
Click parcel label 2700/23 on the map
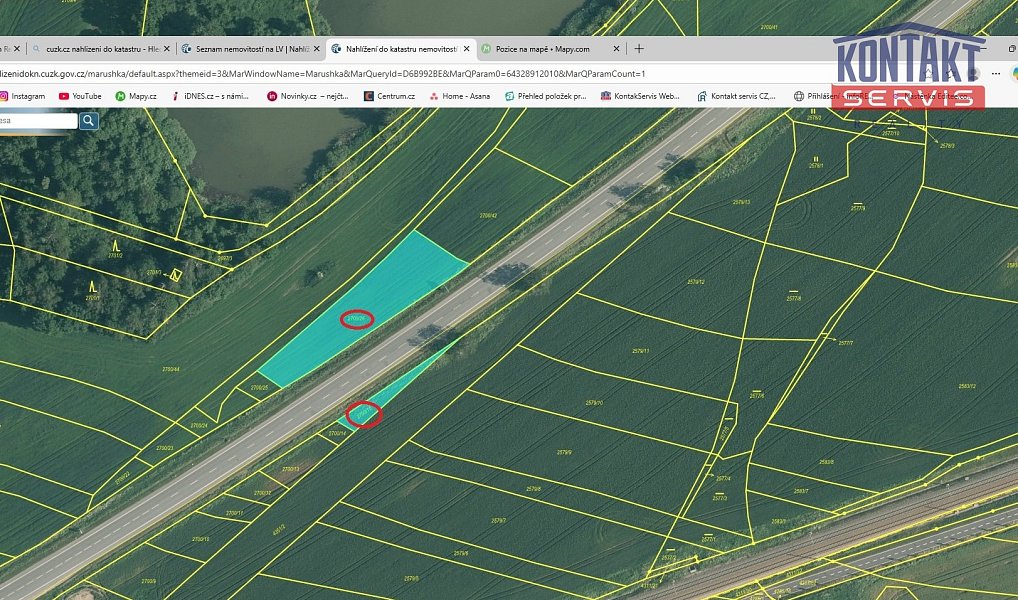(x=165, y=448)
